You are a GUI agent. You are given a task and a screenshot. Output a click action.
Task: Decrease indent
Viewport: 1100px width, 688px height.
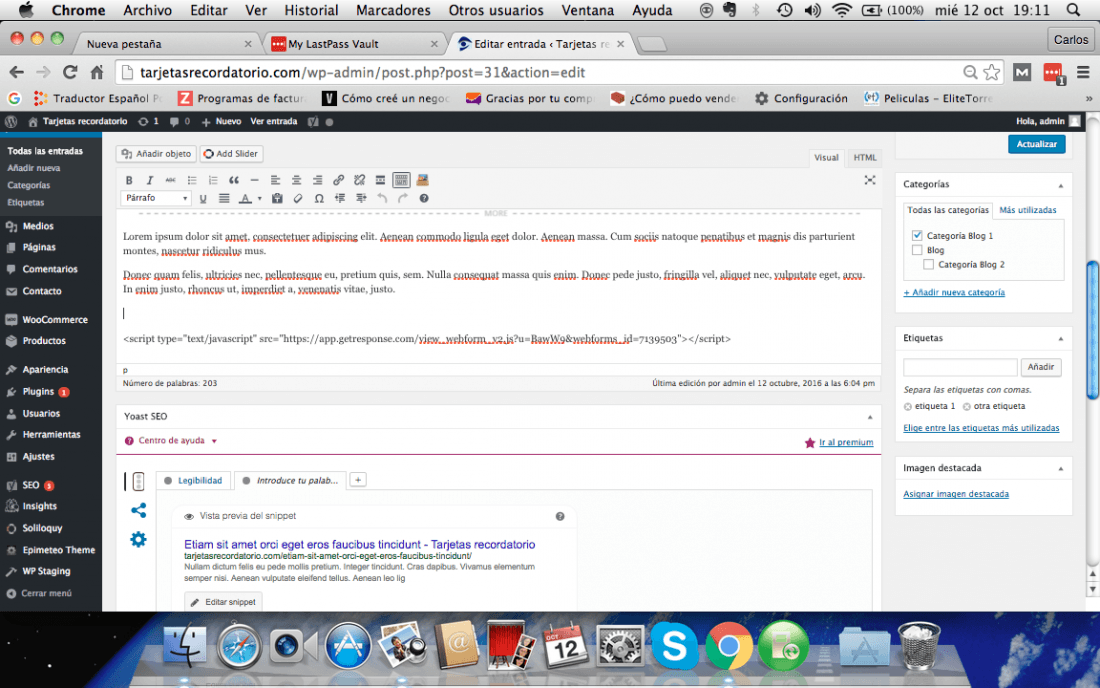[x=340, y=198]
